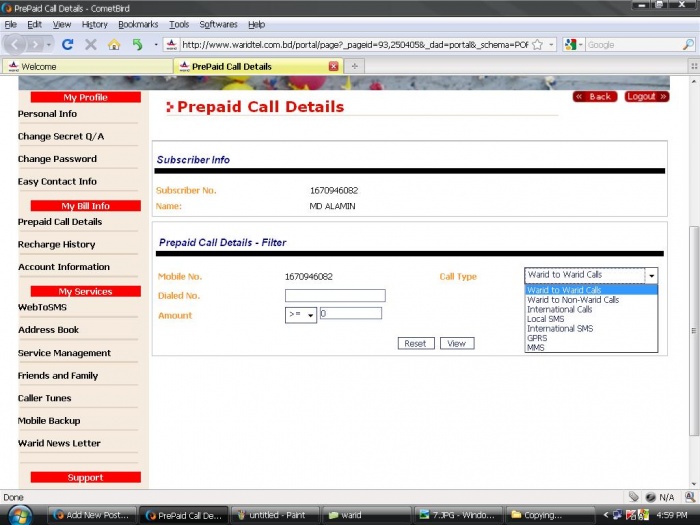Stop loading with the X icon

pyautogui.click(x=91, y=45)
